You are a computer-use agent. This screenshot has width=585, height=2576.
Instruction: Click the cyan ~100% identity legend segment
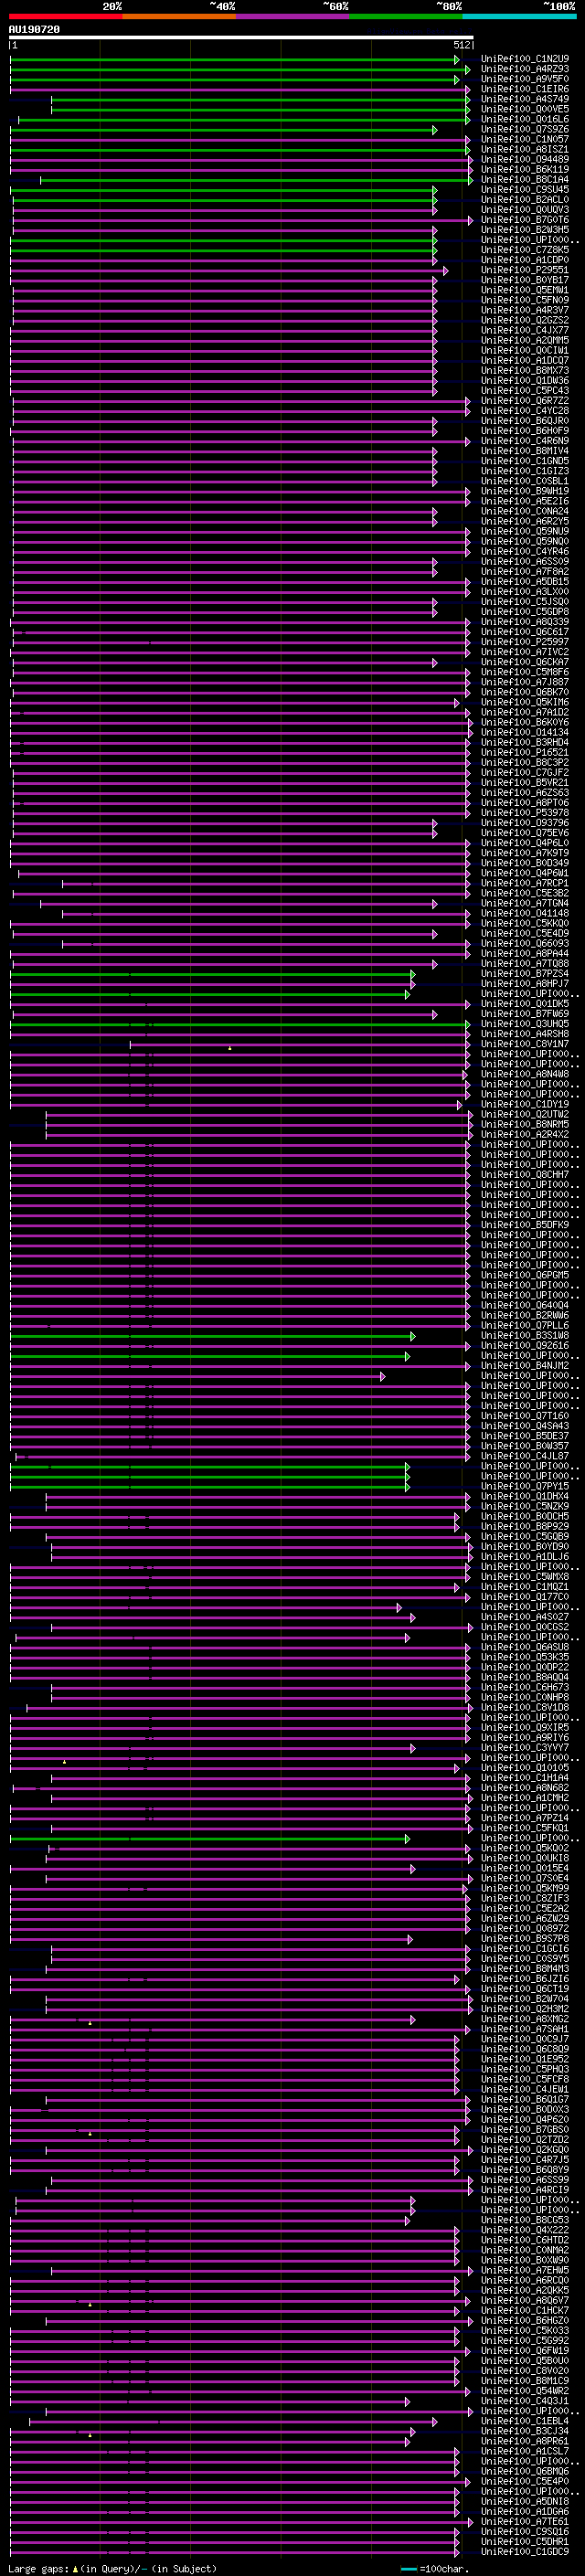pyautogui.click(x=519, y=16)
